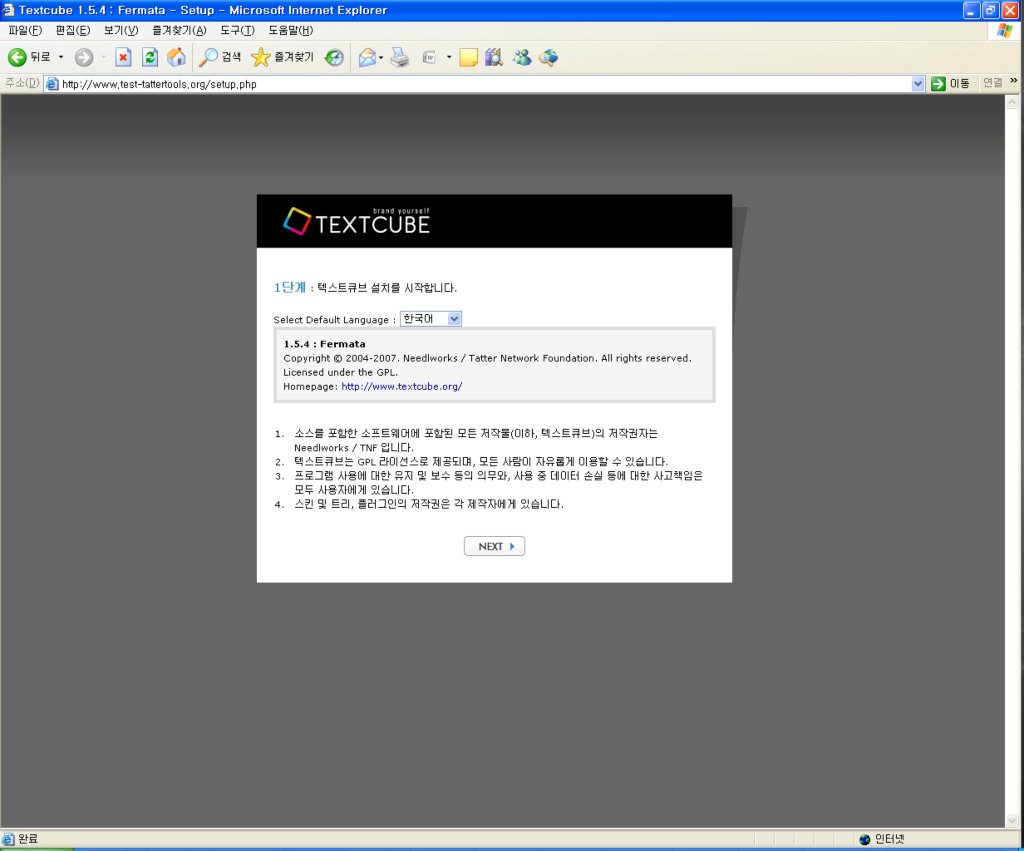Minimize the Internet Explorer window
1024x851 pixels.
972,10
